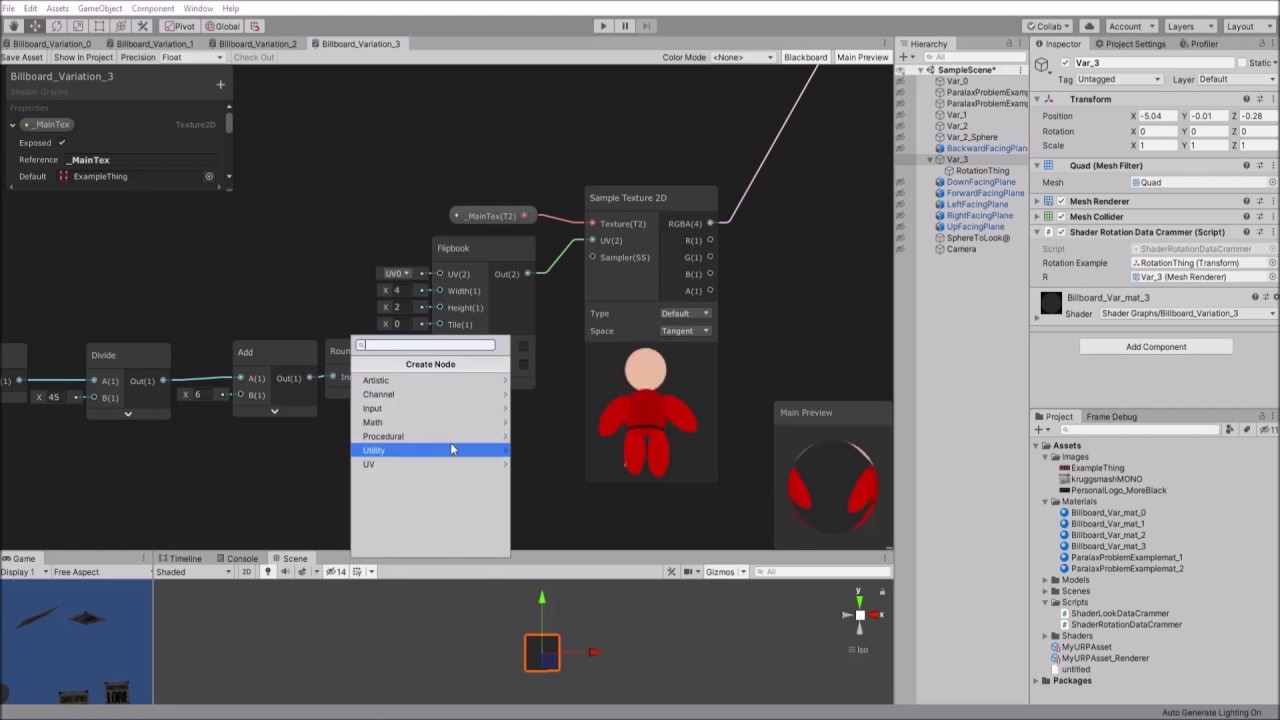The height and width of the screenshot is (720, 1280).
Task: Click the Project panel create plus button
Action: [1040, 430]
